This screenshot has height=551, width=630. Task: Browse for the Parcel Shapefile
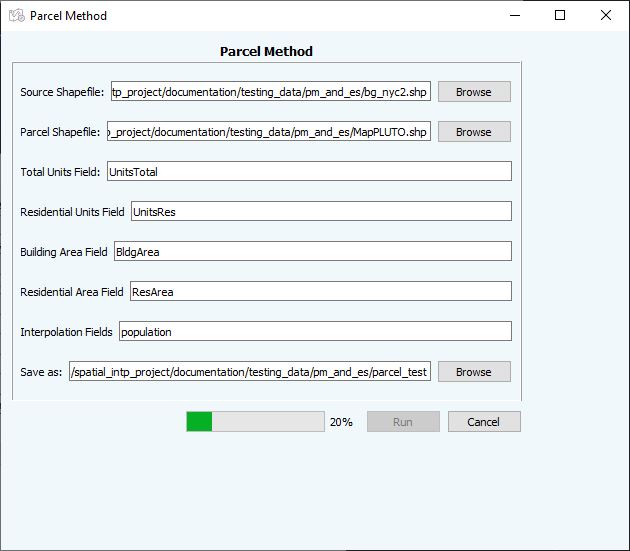pos(474,132)
